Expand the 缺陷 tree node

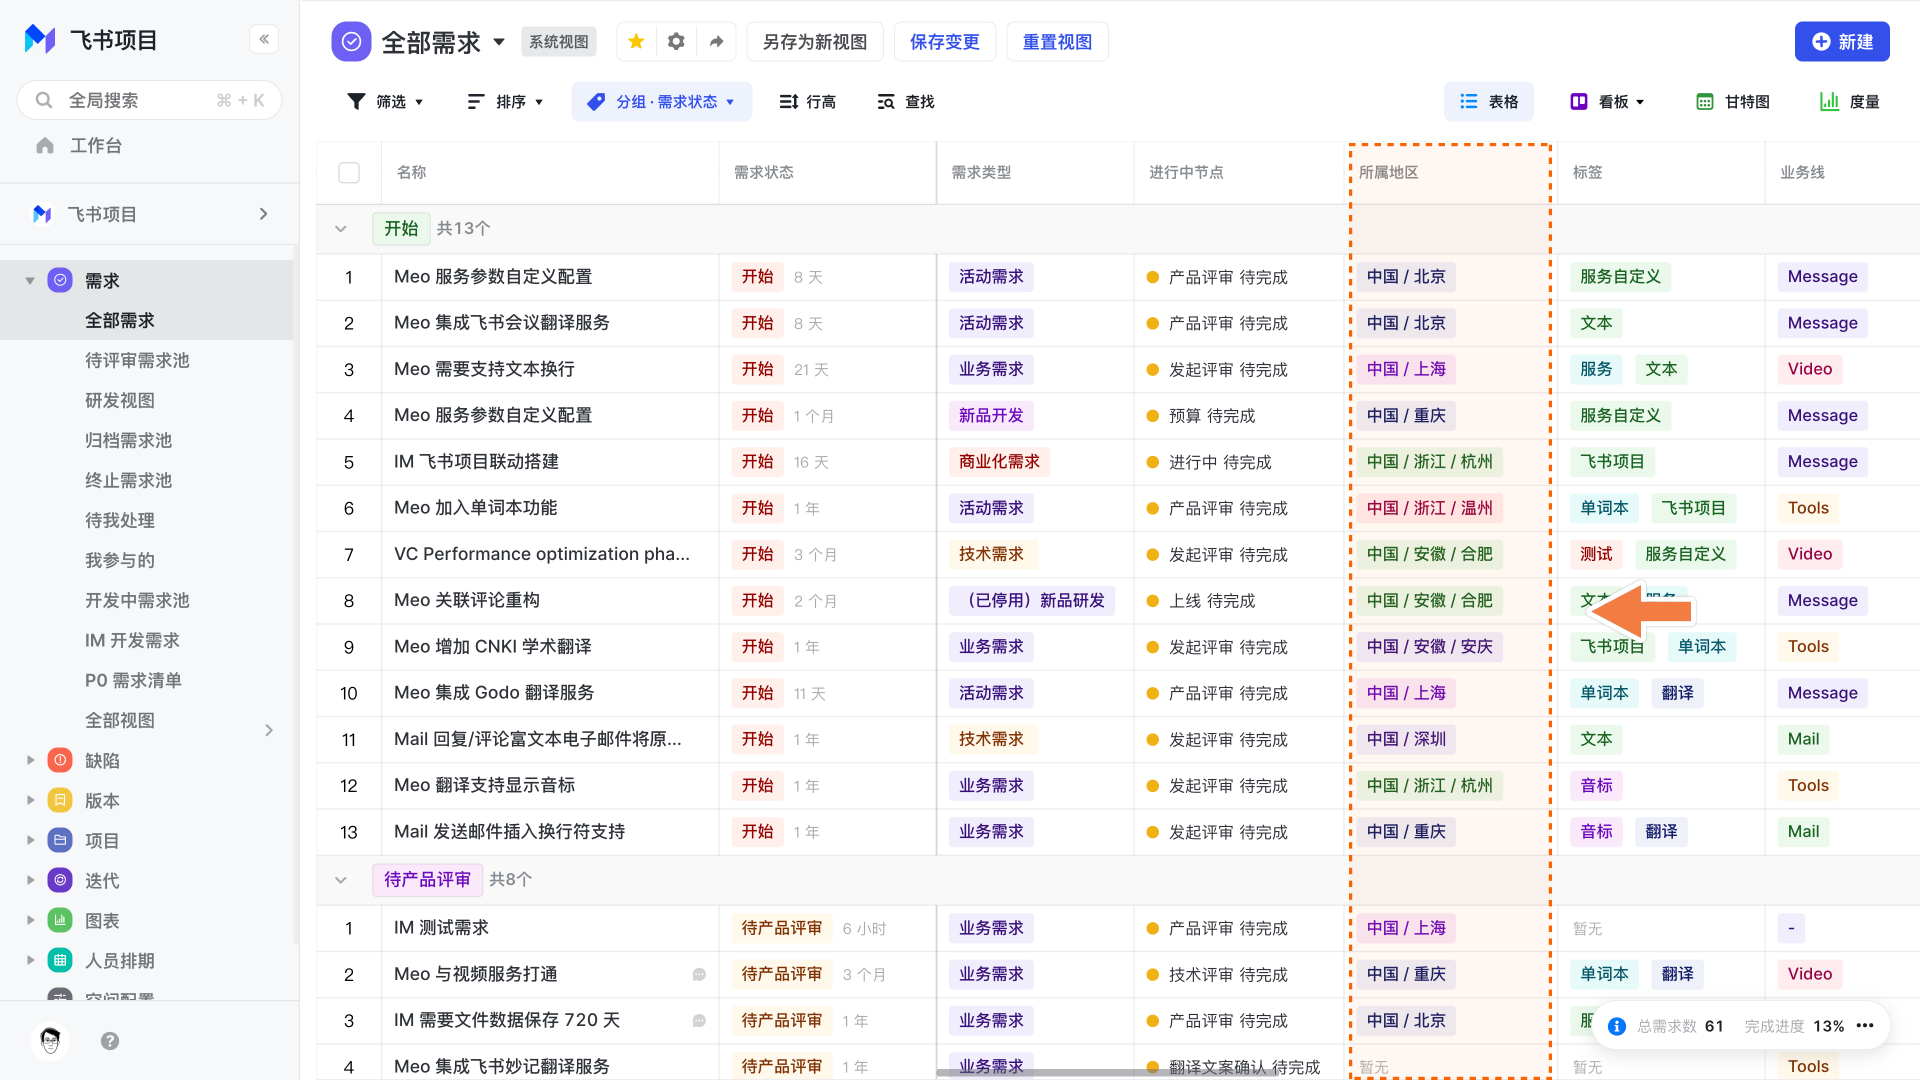pos(30,761)
